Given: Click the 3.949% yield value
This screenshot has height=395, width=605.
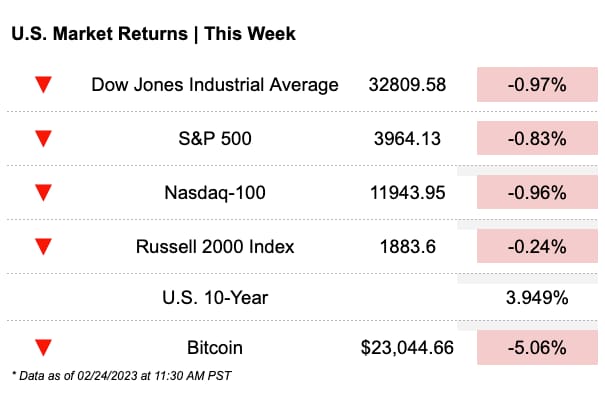Looking at the screenshot, I should [537, 298].
